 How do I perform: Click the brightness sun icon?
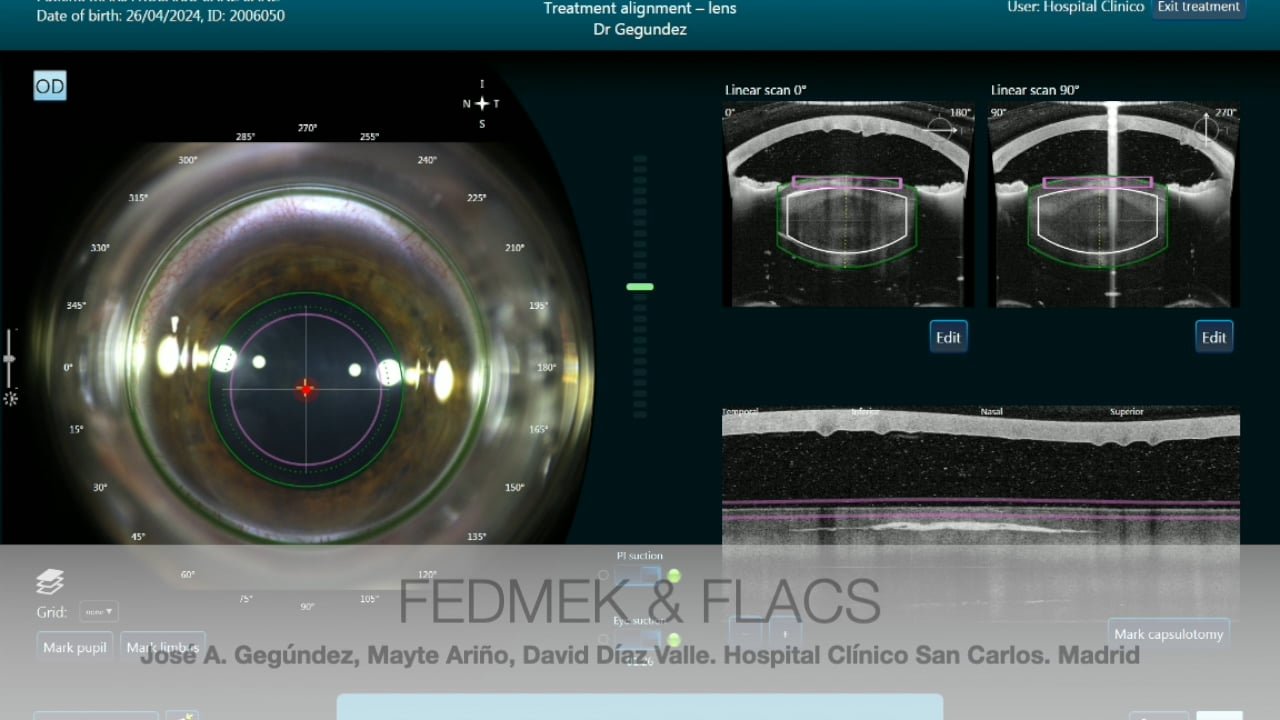pyautogui.click(x=10, y=398)
